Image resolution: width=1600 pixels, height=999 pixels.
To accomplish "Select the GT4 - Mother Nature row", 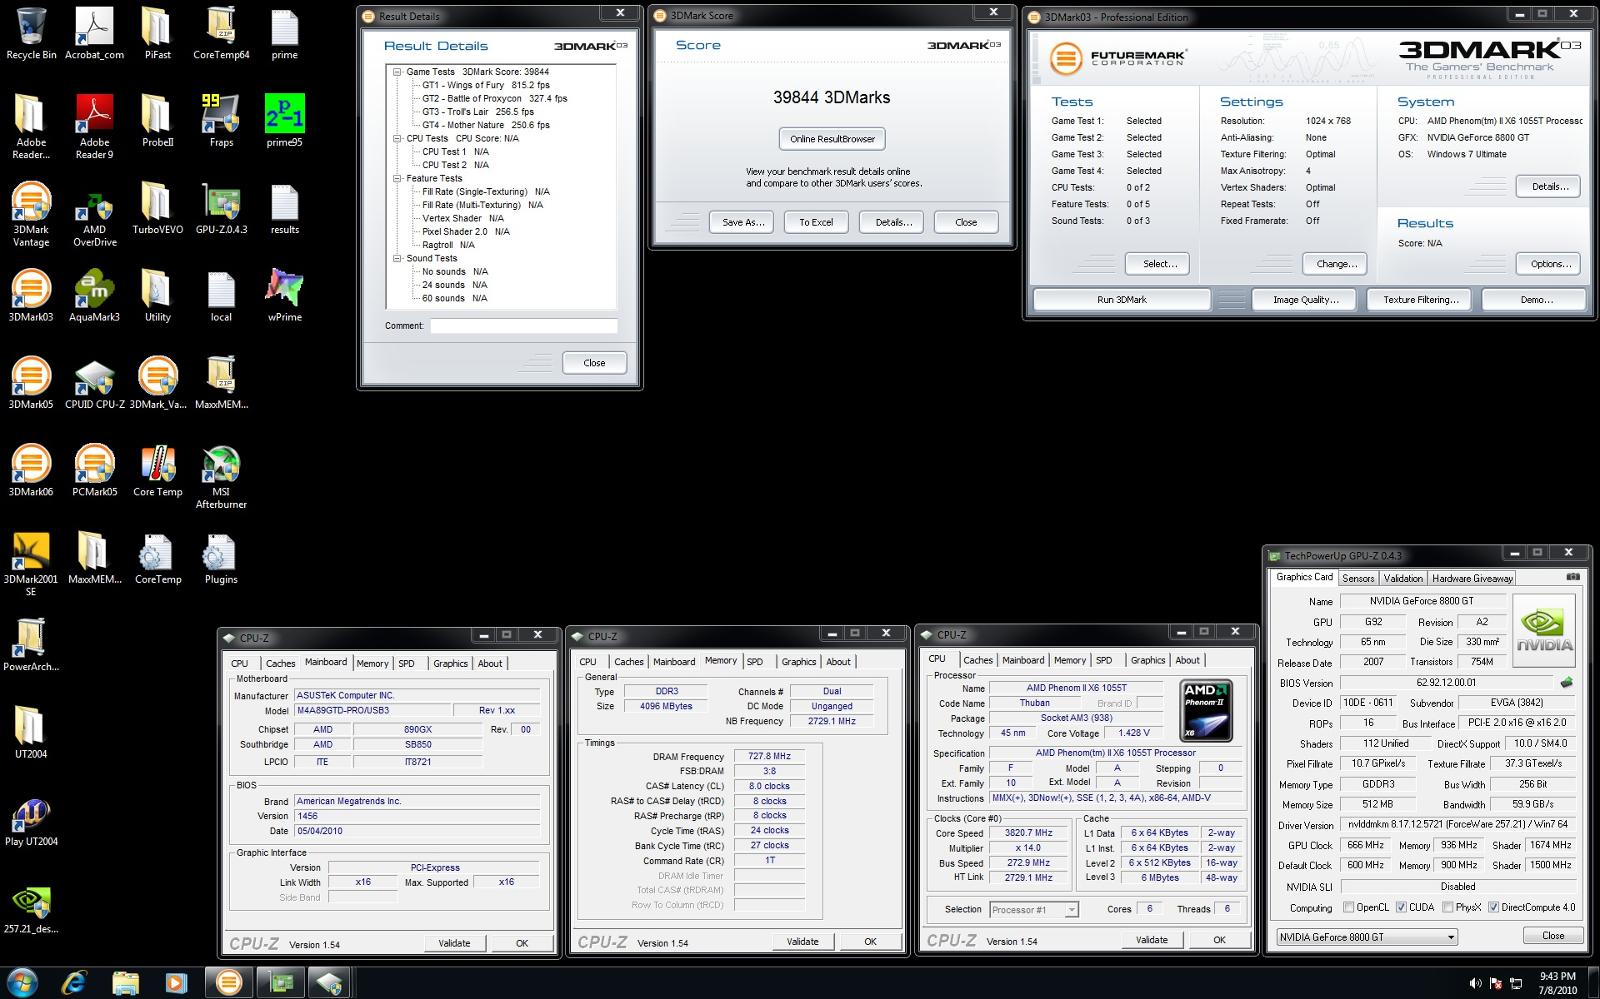I will [485, 125].
